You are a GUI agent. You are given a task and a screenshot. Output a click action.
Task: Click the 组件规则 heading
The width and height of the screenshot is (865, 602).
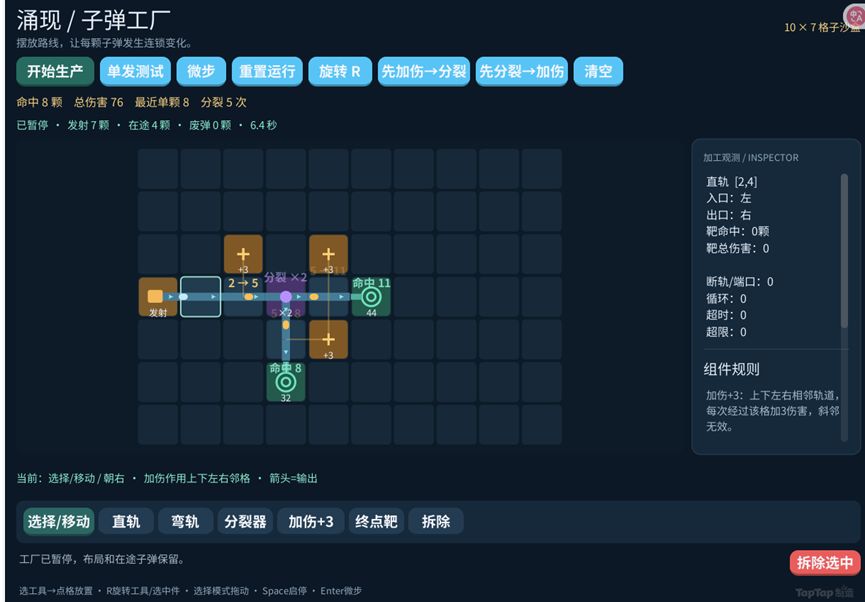tap(731, 369)
